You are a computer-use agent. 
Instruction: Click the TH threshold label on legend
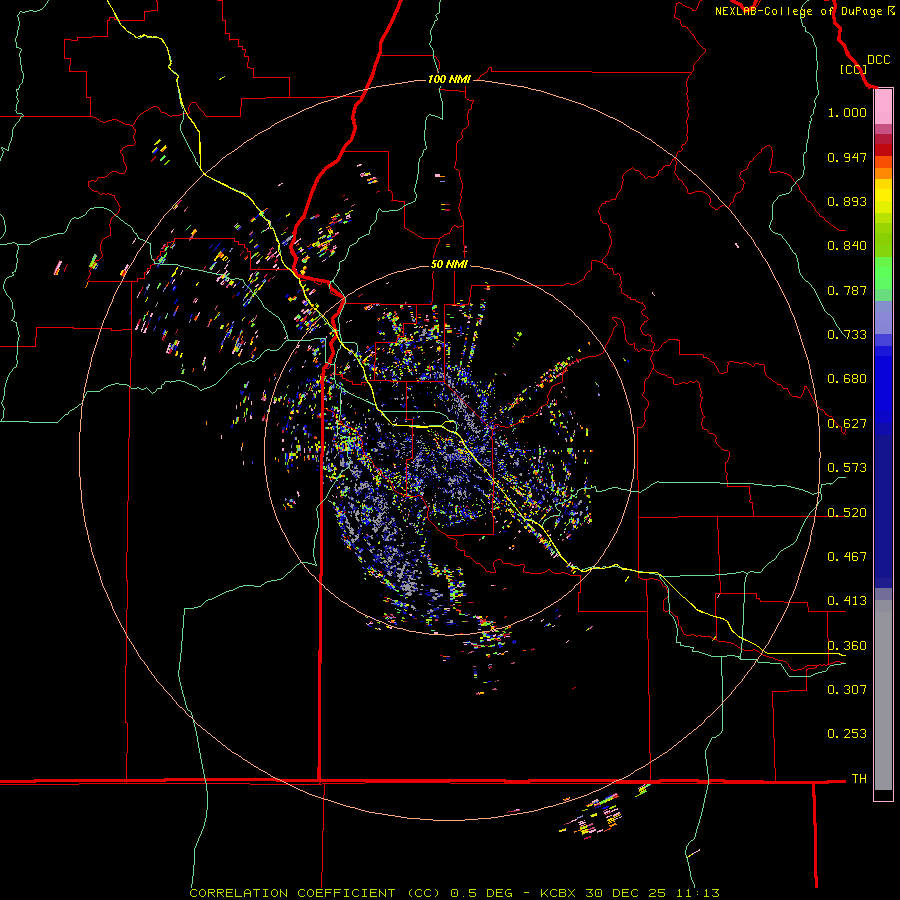click(859, 779)
